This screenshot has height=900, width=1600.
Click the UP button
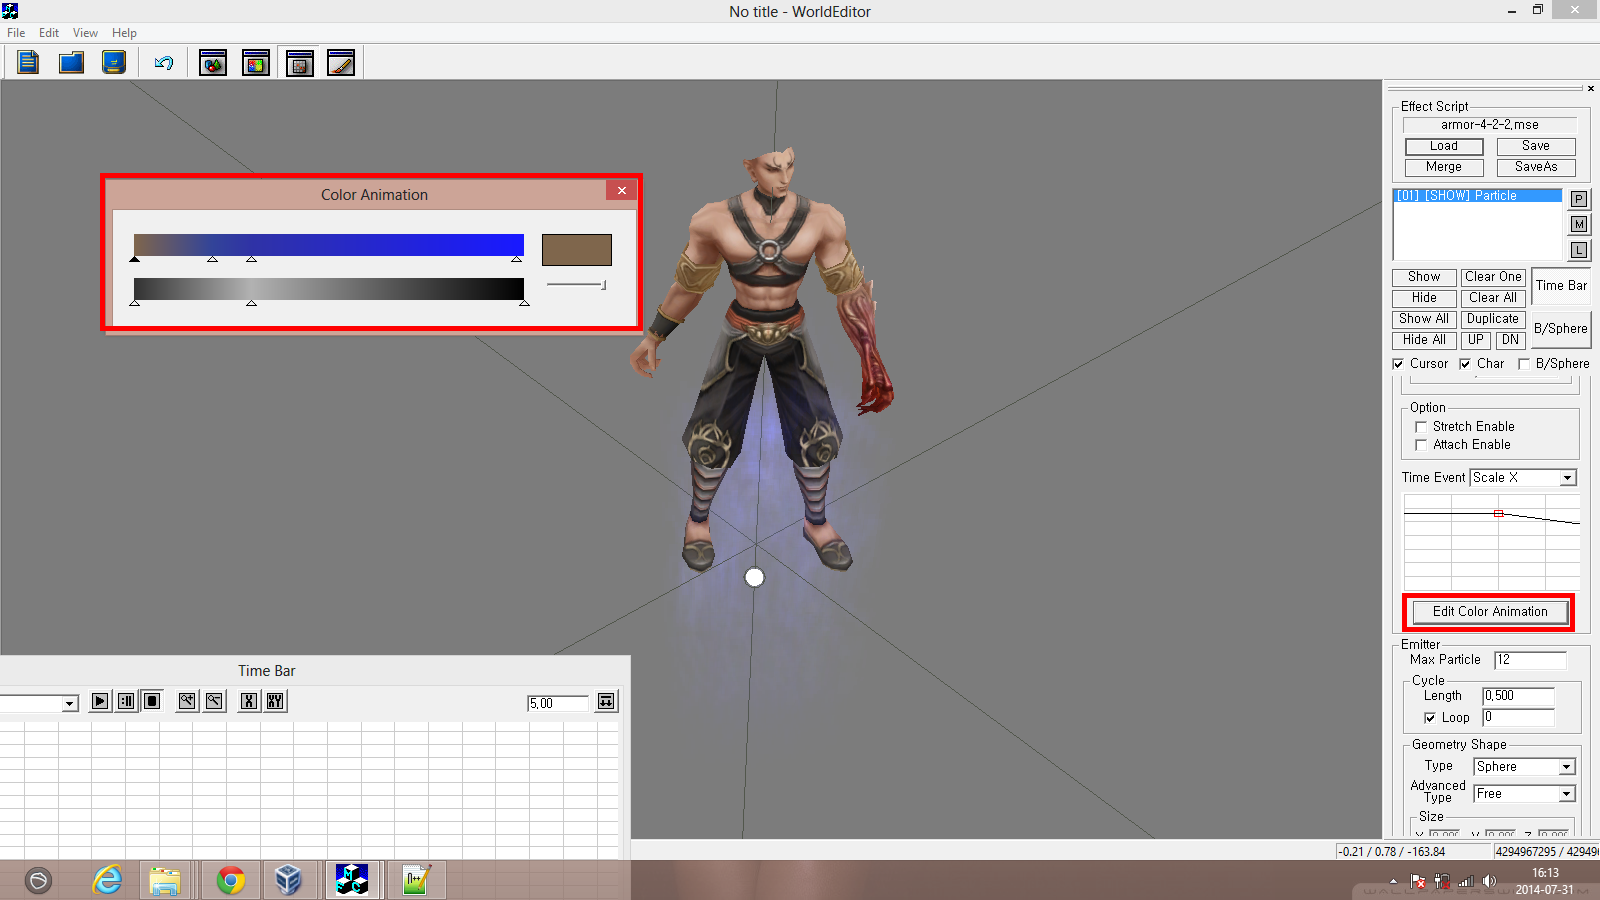click(x=1476, y=340)
